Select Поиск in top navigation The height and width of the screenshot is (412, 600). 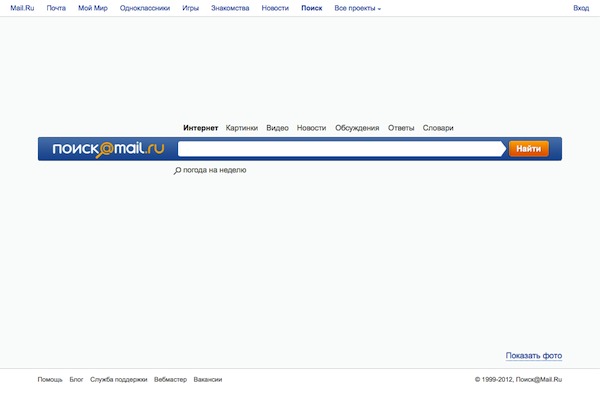coord(312,8)
